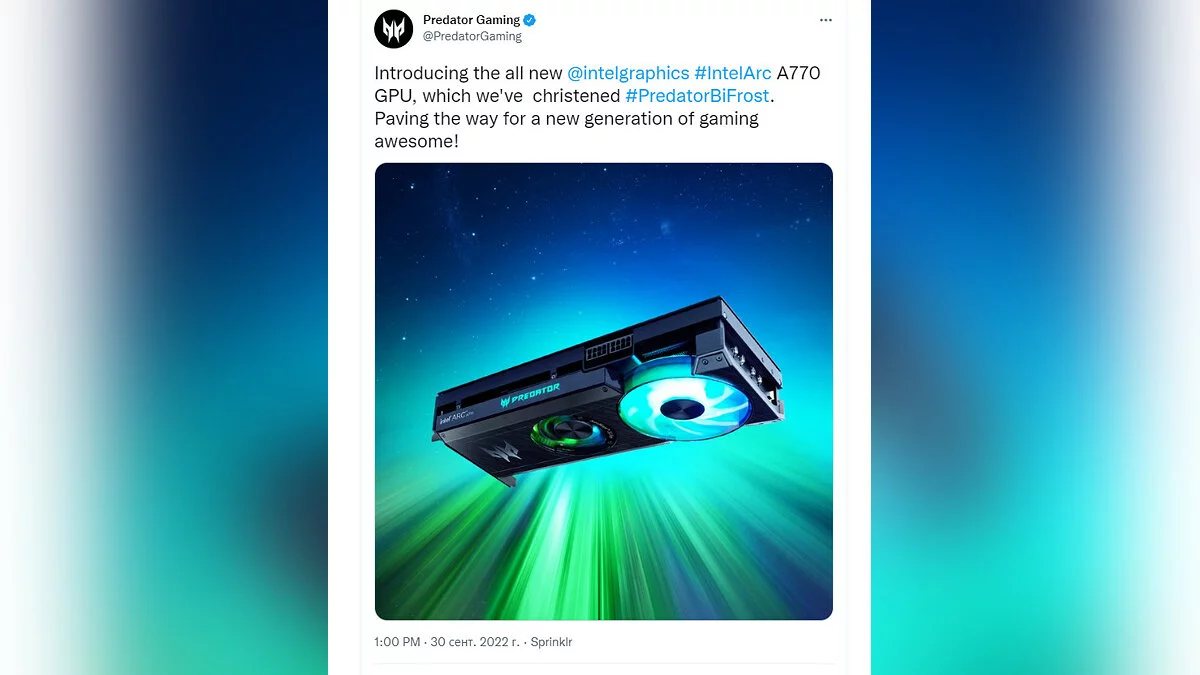This screenshot has height=675, width=1200.
Task: Click the blurred backdrop left of the tweet
Action: [164, 337]
